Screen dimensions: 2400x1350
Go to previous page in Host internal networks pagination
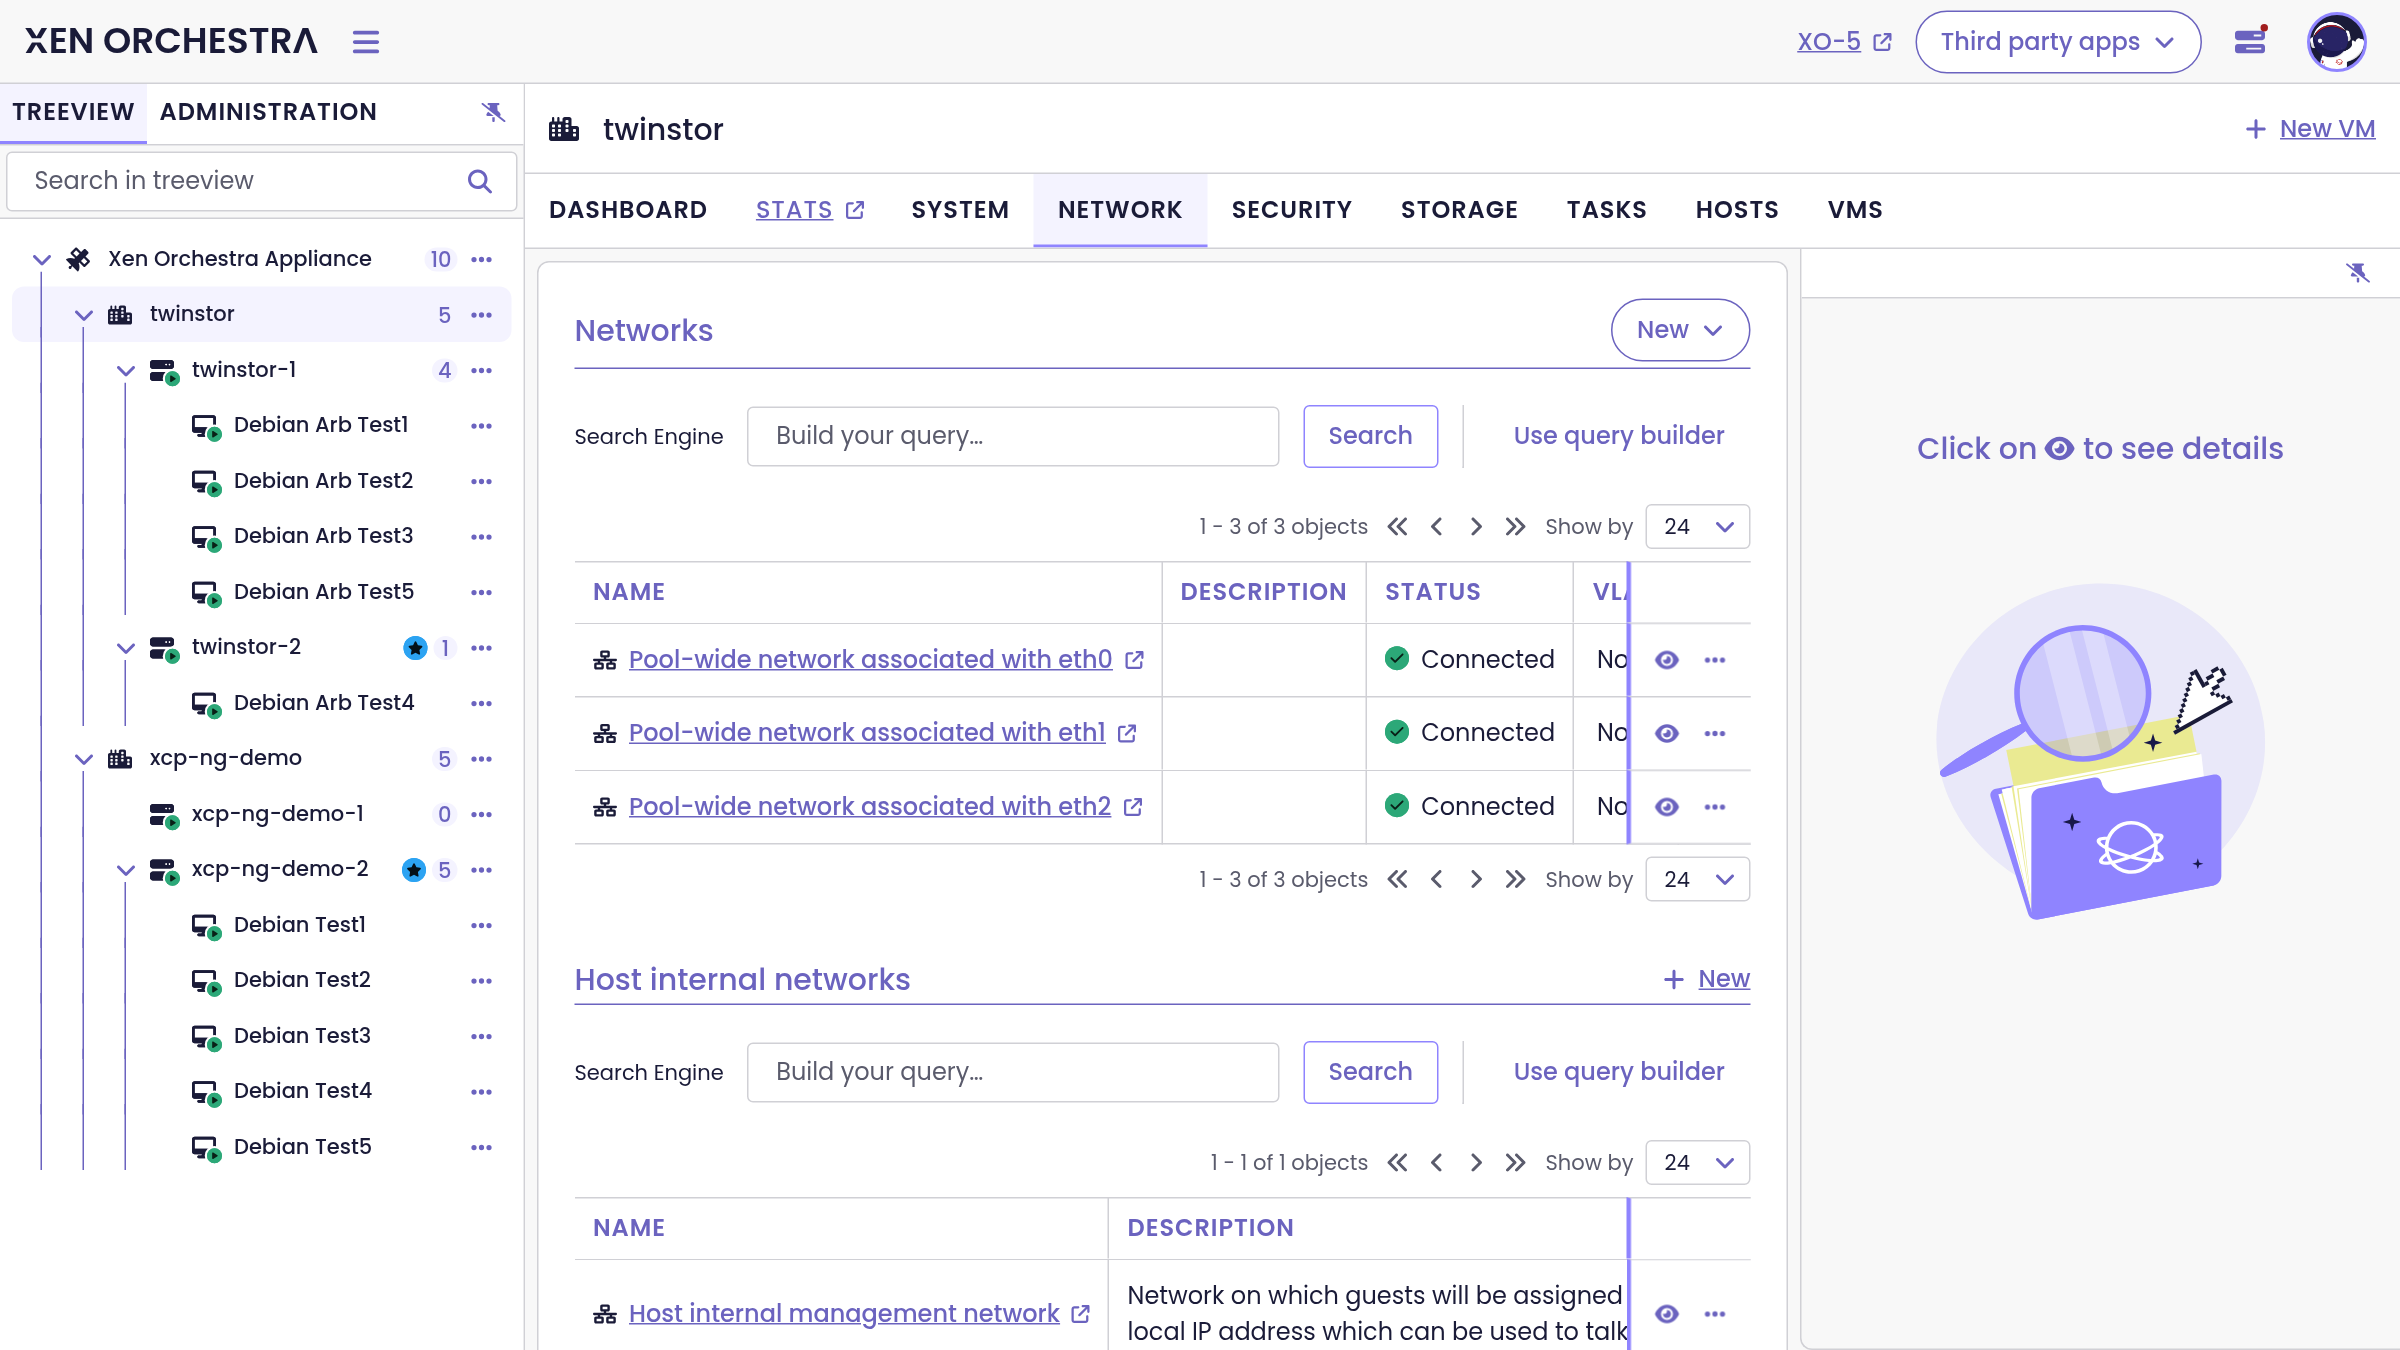1437,1162
